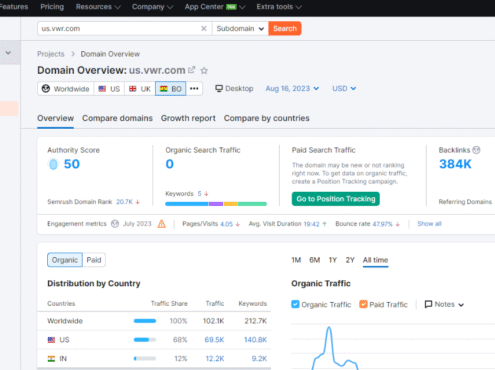Click Semrush Domain Rank 20.7K value
The image size is (495, 370).
124,202
